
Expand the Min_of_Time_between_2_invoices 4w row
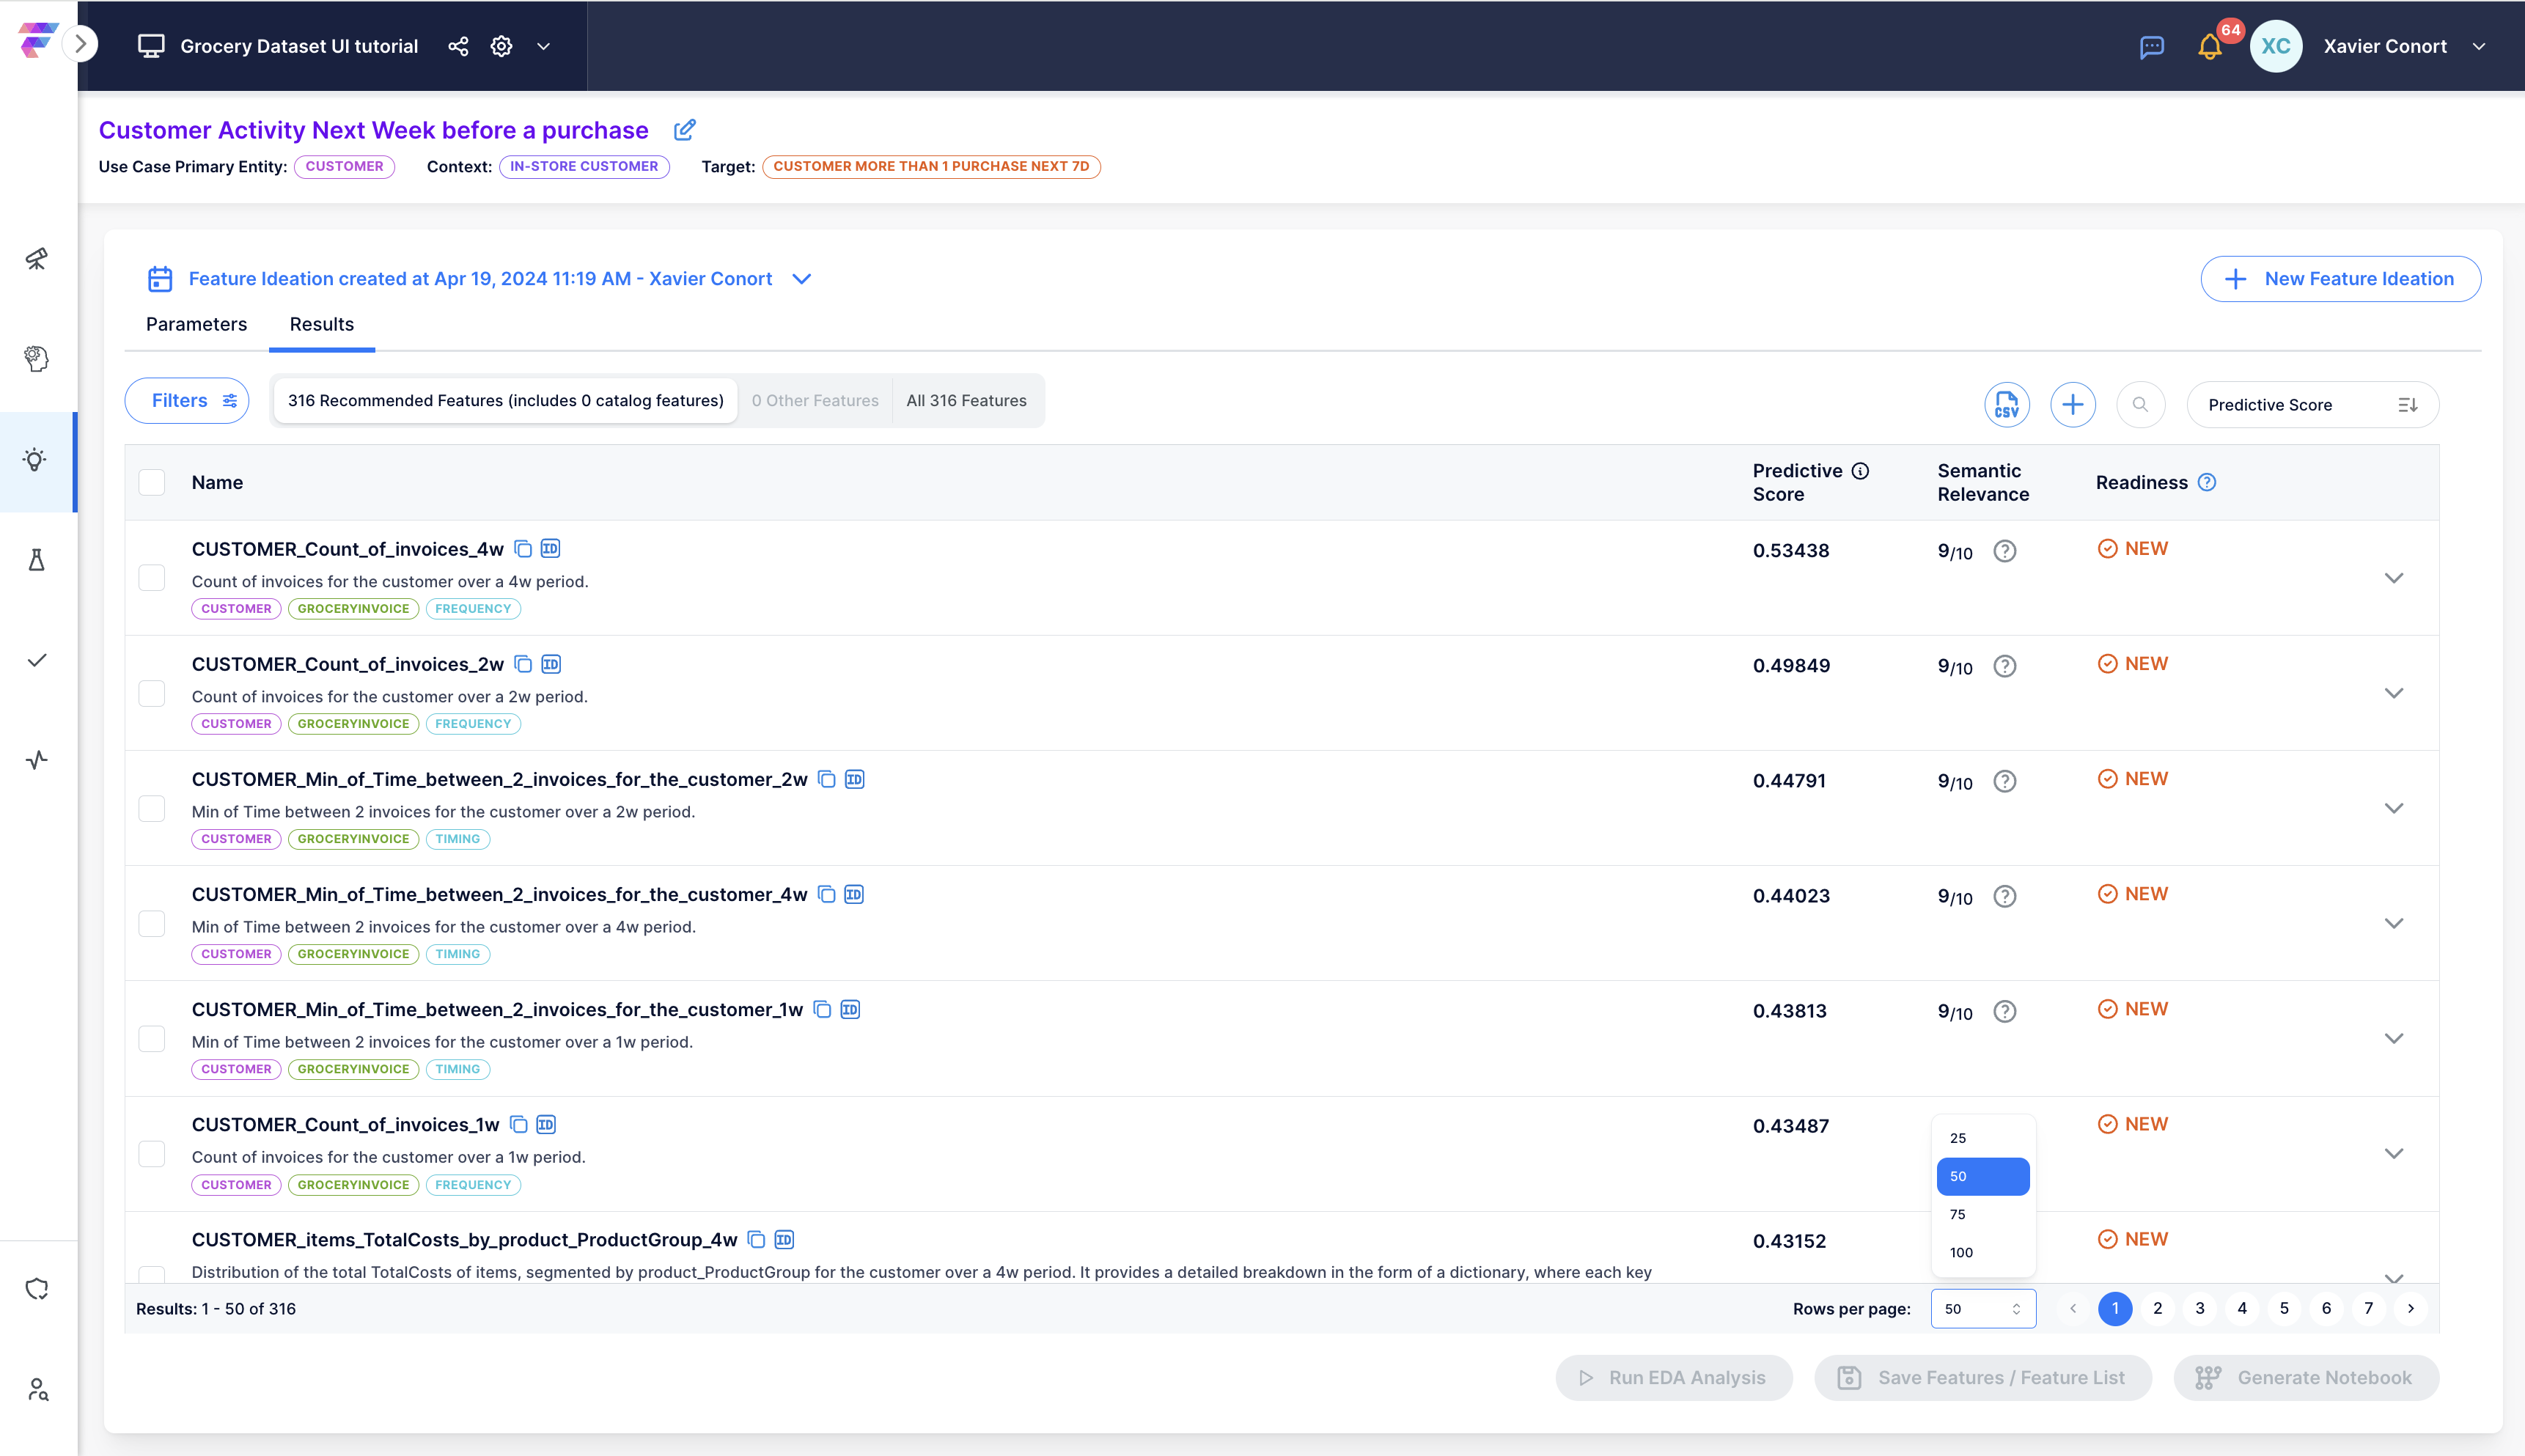point(2393,923)
